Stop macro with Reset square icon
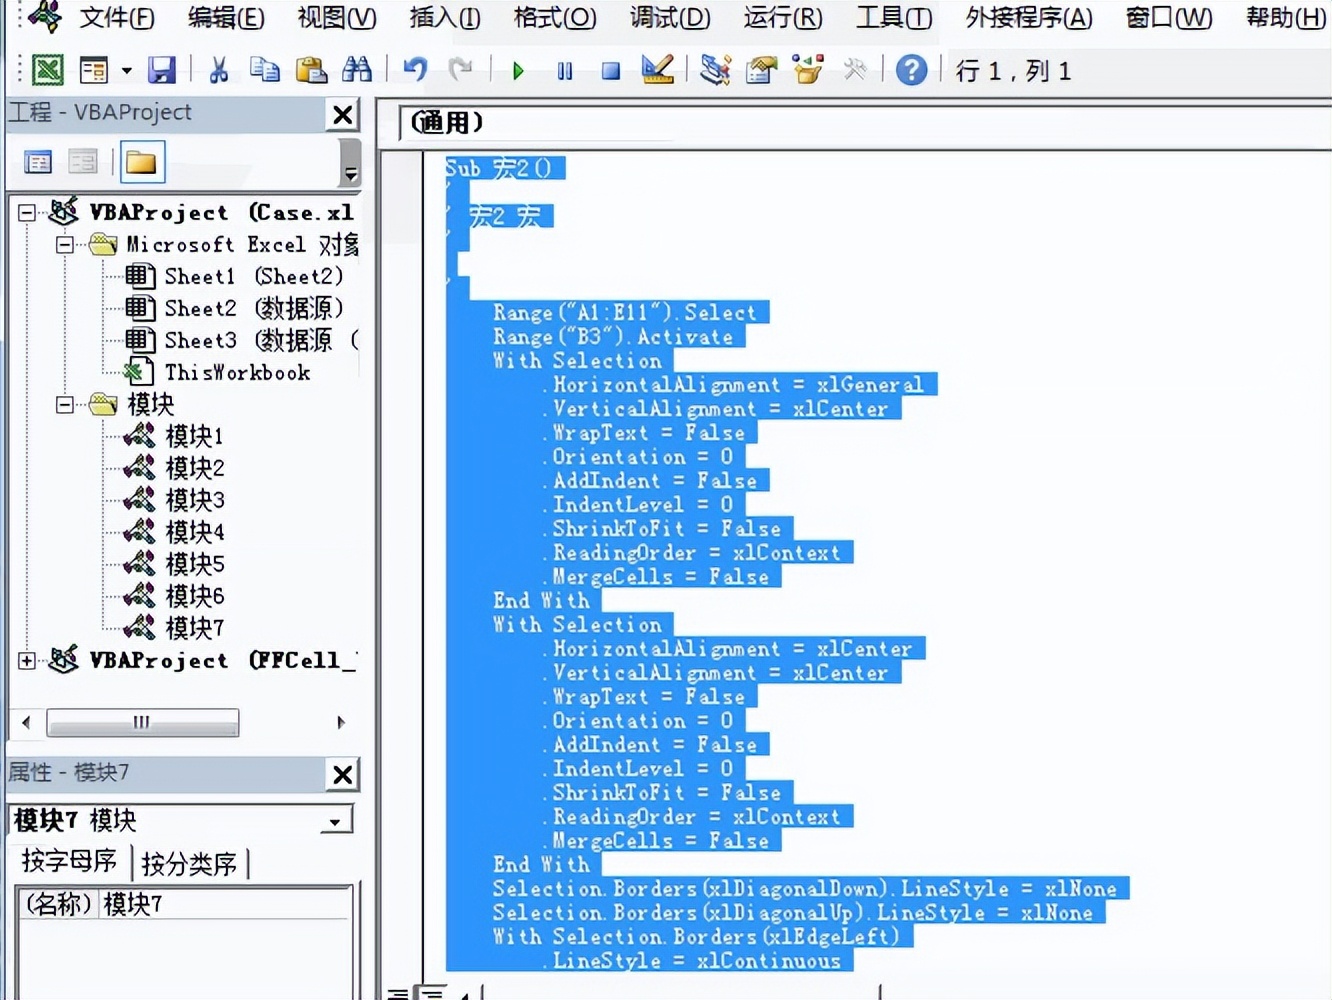1332x1000 pixels. 610,71
